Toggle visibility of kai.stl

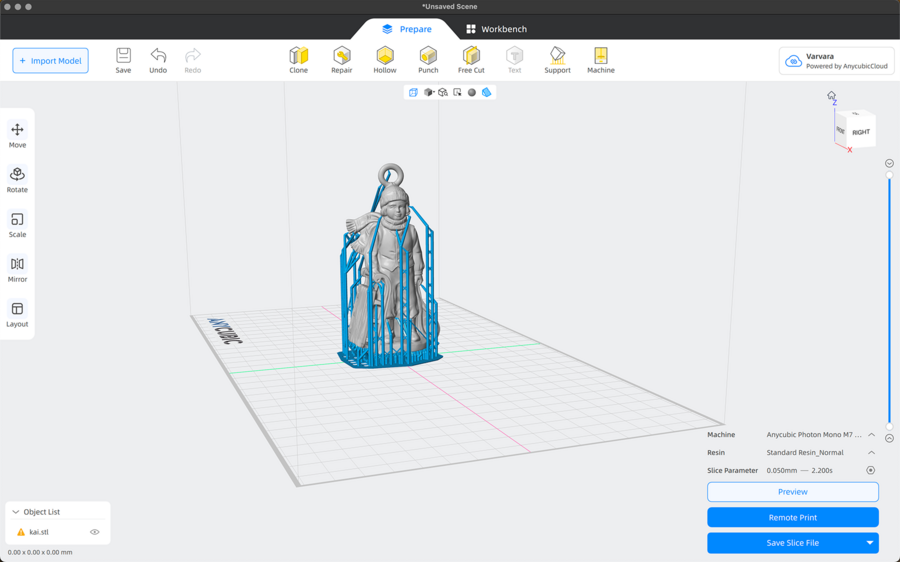(x=95, y=532)
